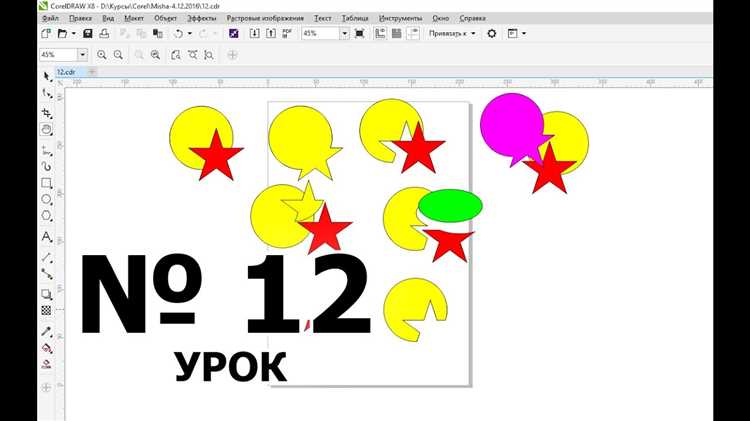Open the Эффекты menu

201,18
